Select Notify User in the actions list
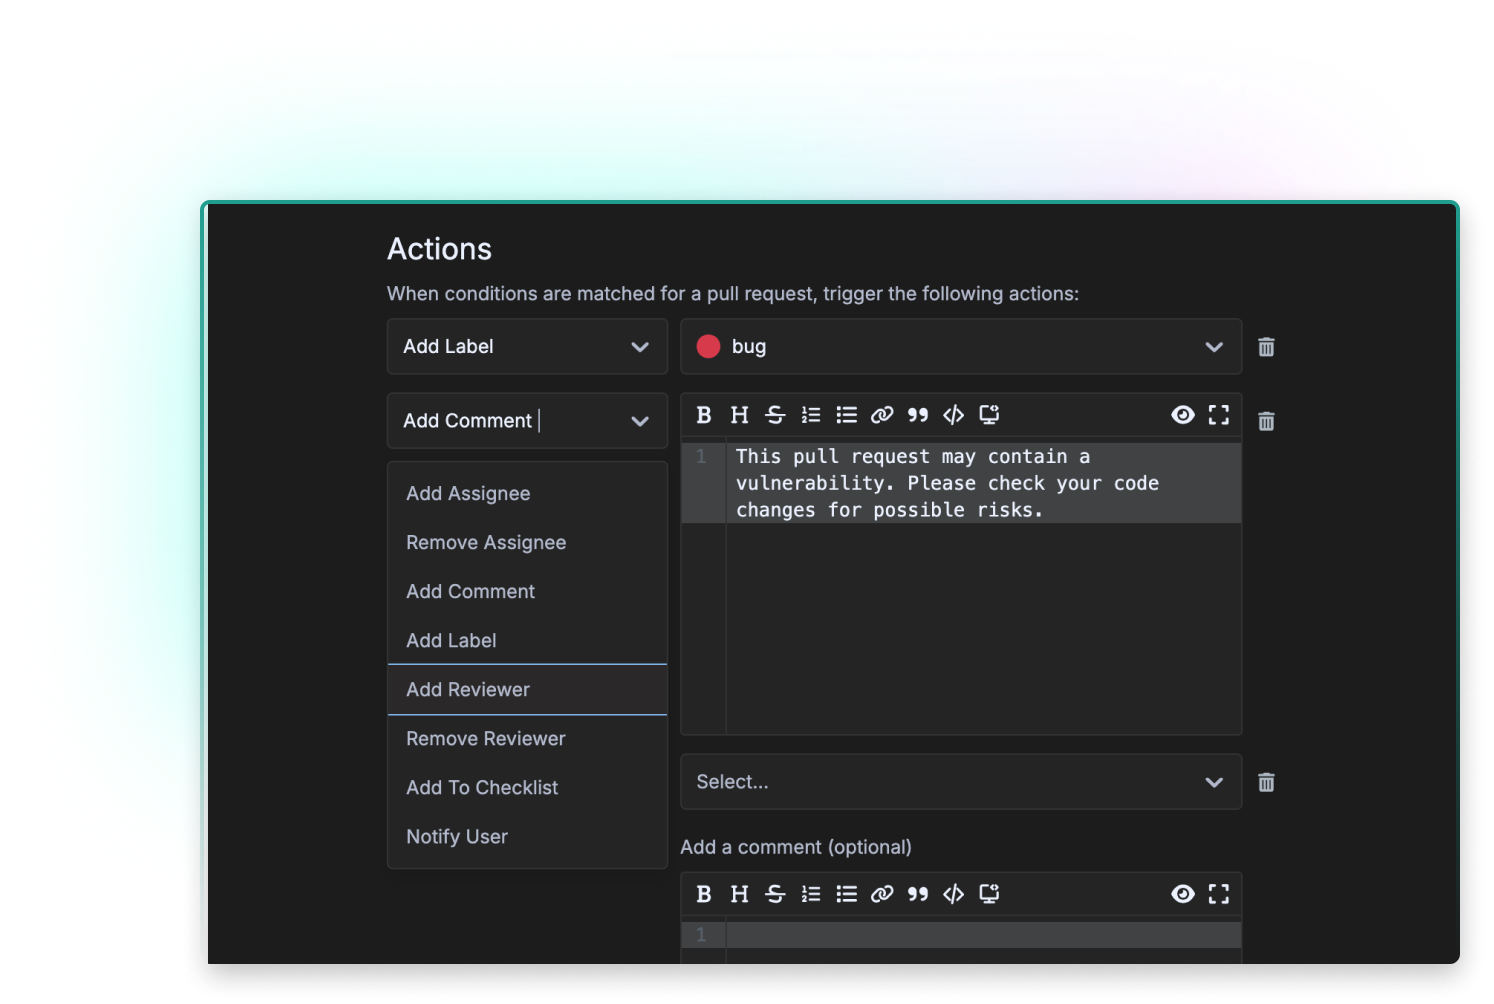Image resolution: width=1494 pixels, height=1004 pixels. (456, 836)
